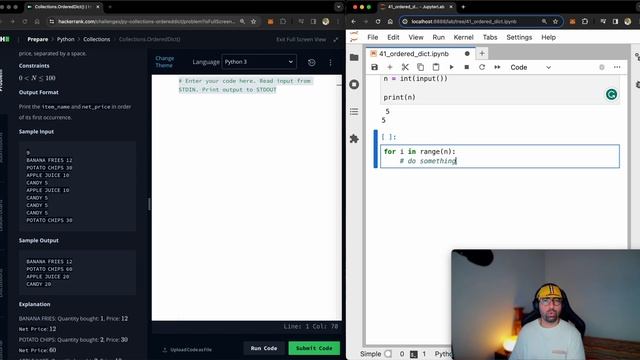Open the JupyterLab View menu
Image resolution: width=640 pixels, height=360 pixels.
(x=416, y=37)
